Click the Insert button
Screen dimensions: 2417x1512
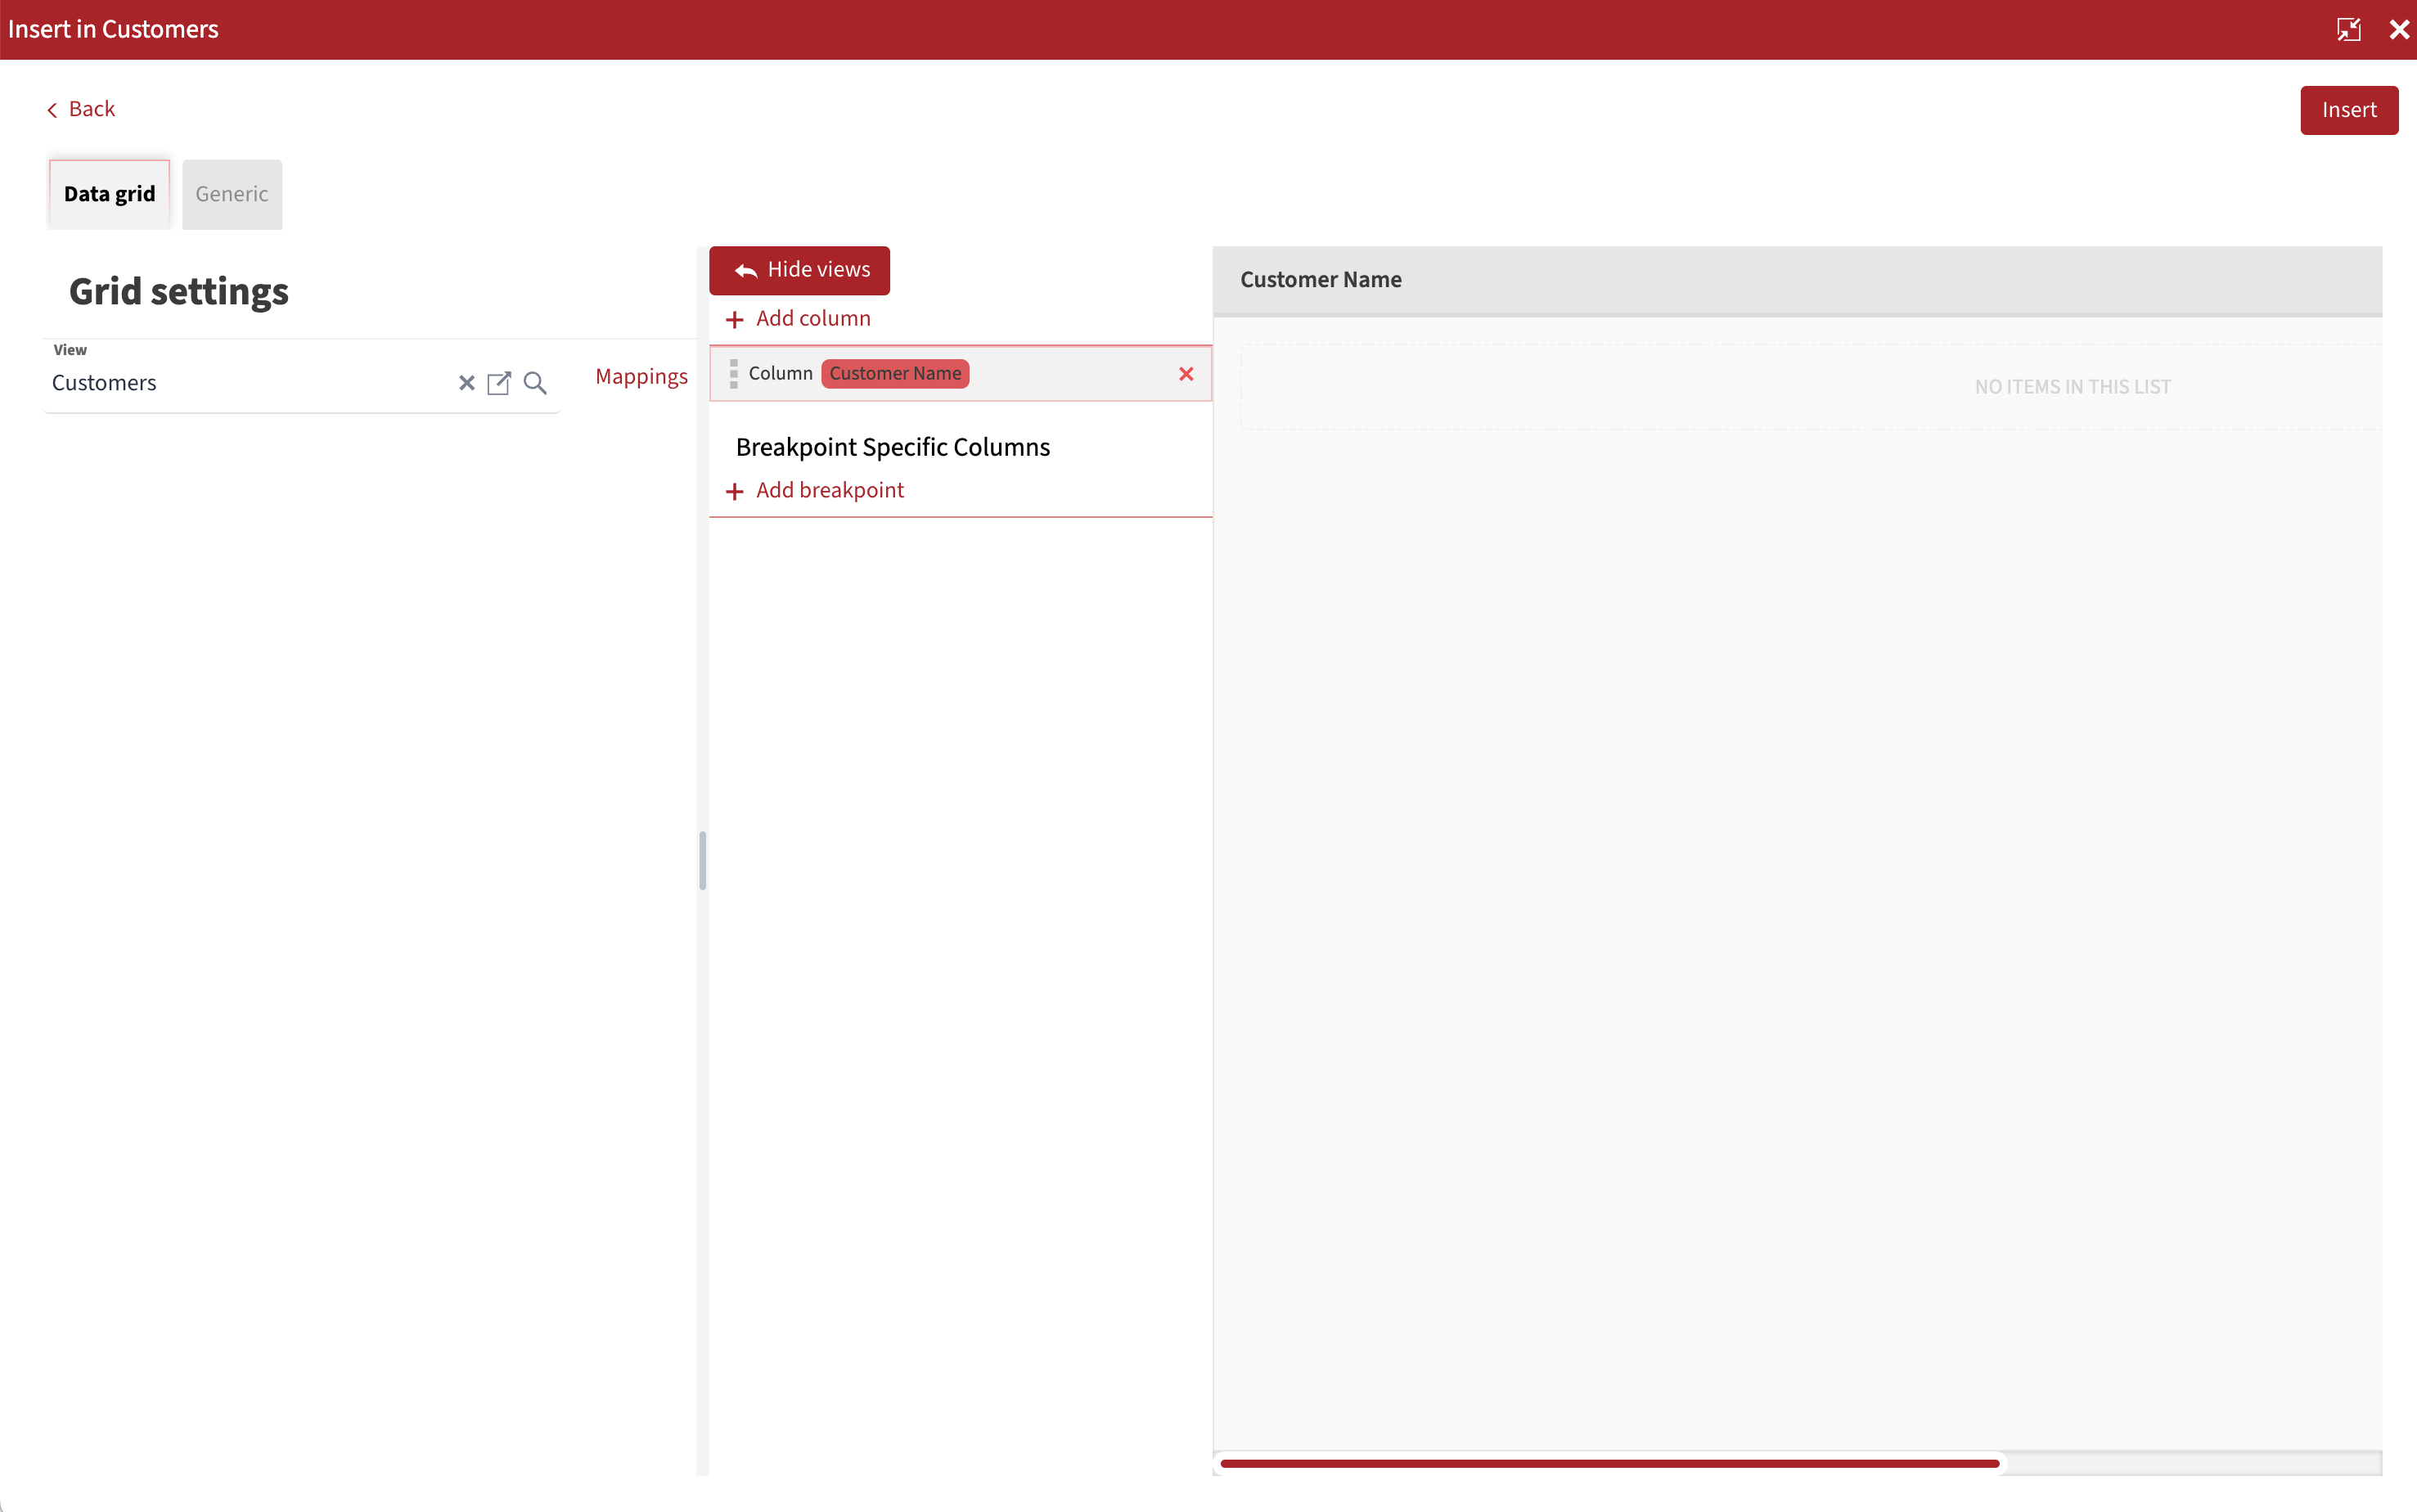(2348, 110)
